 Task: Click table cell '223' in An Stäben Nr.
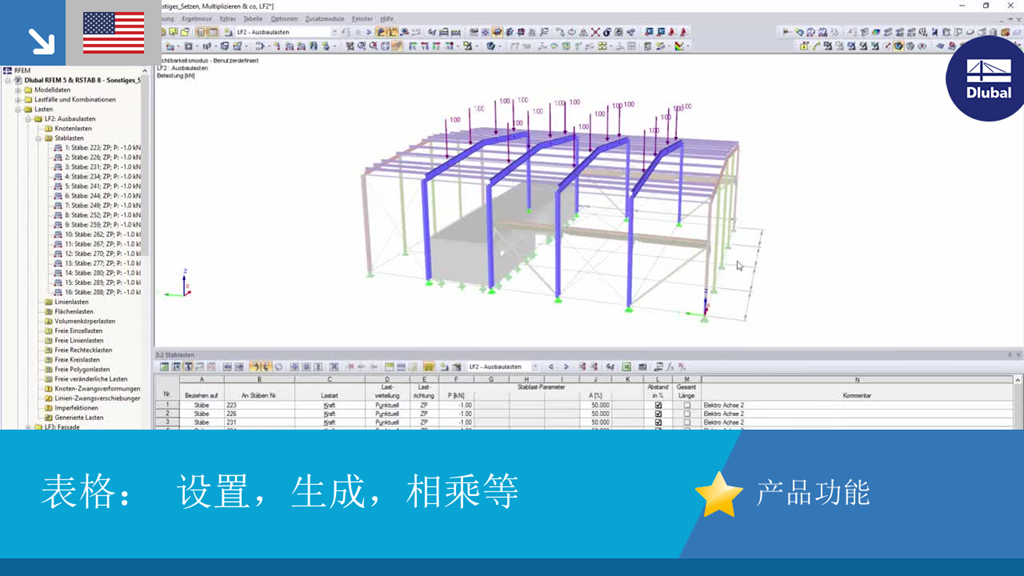click(x=259, y=406)
